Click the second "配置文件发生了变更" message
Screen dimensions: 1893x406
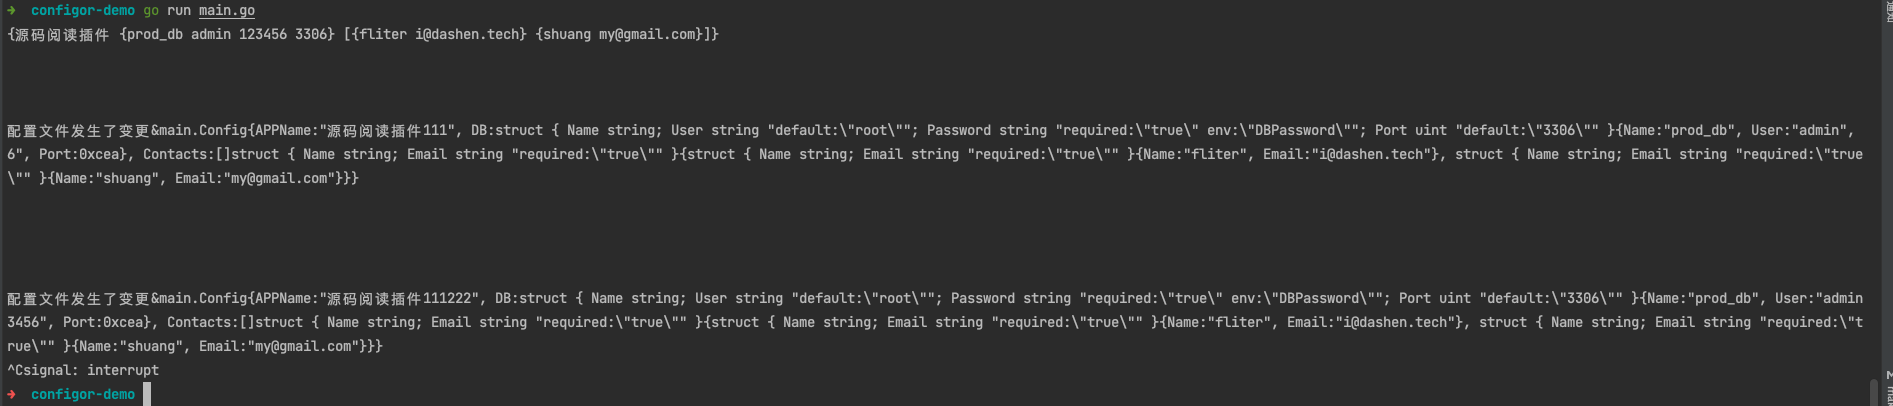[x=78, y=299]
